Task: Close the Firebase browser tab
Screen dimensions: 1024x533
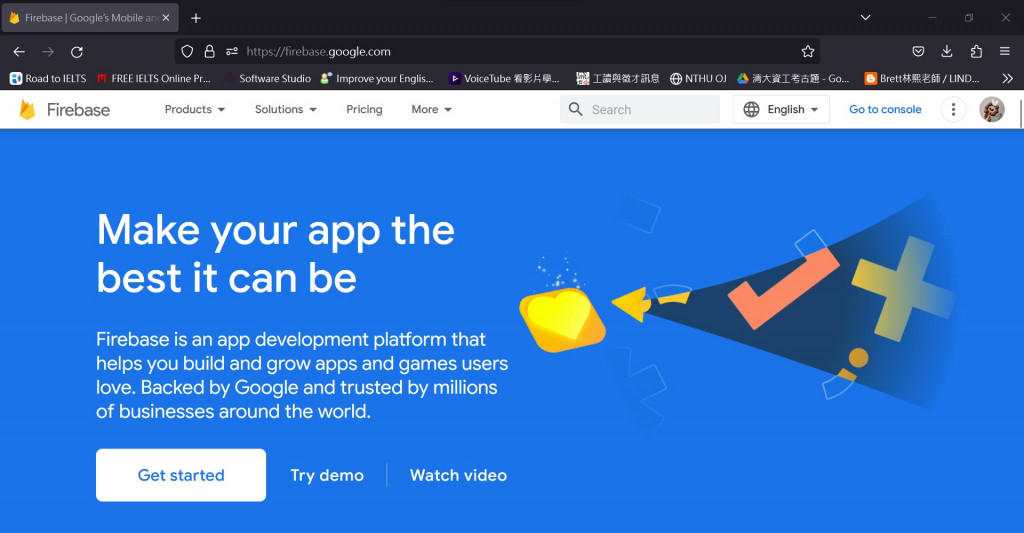Action: (x=166, y=18)
